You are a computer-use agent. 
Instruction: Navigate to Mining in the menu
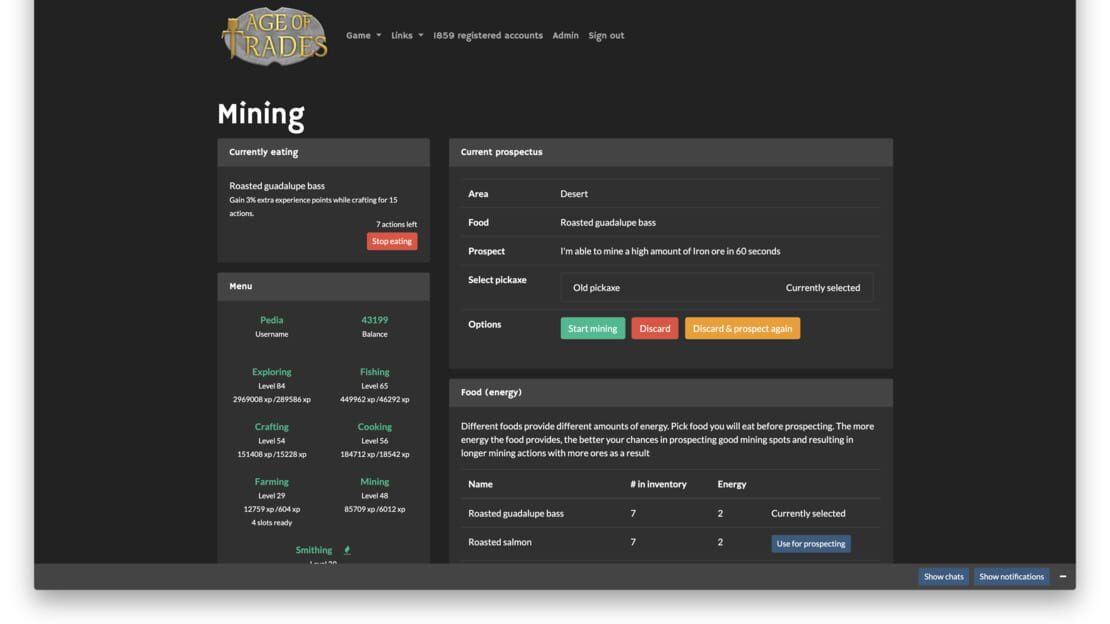pyautogui.click(x=374, y=482)
